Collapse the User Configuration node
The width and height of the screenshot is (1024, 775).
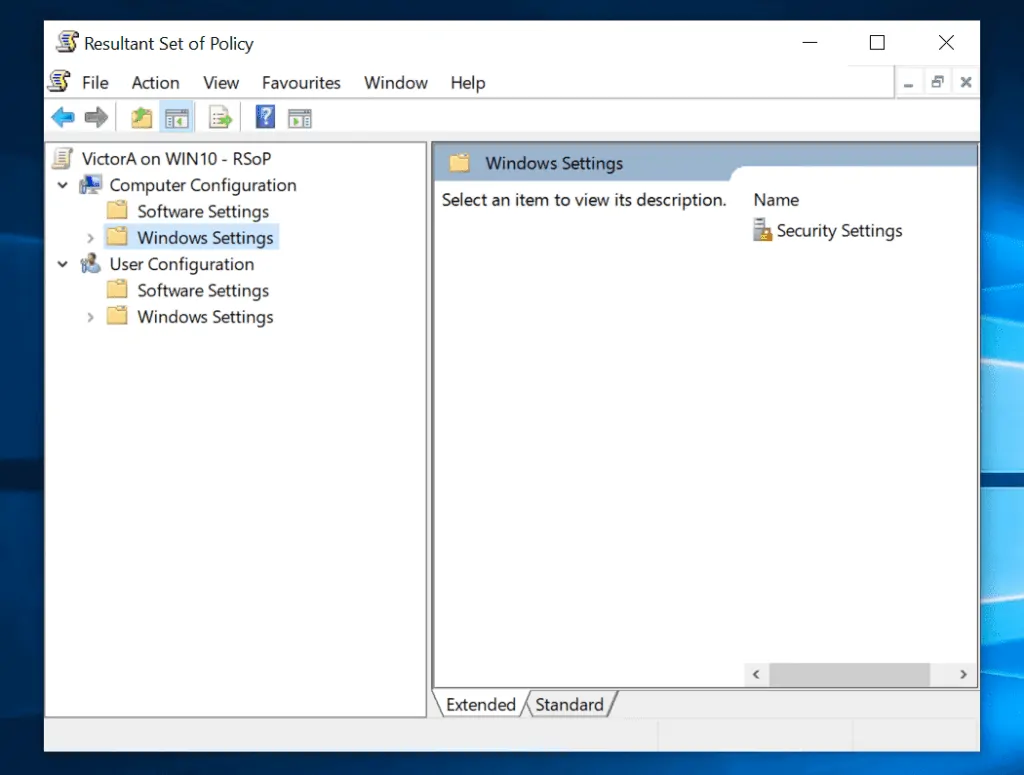tap(63, 264)
